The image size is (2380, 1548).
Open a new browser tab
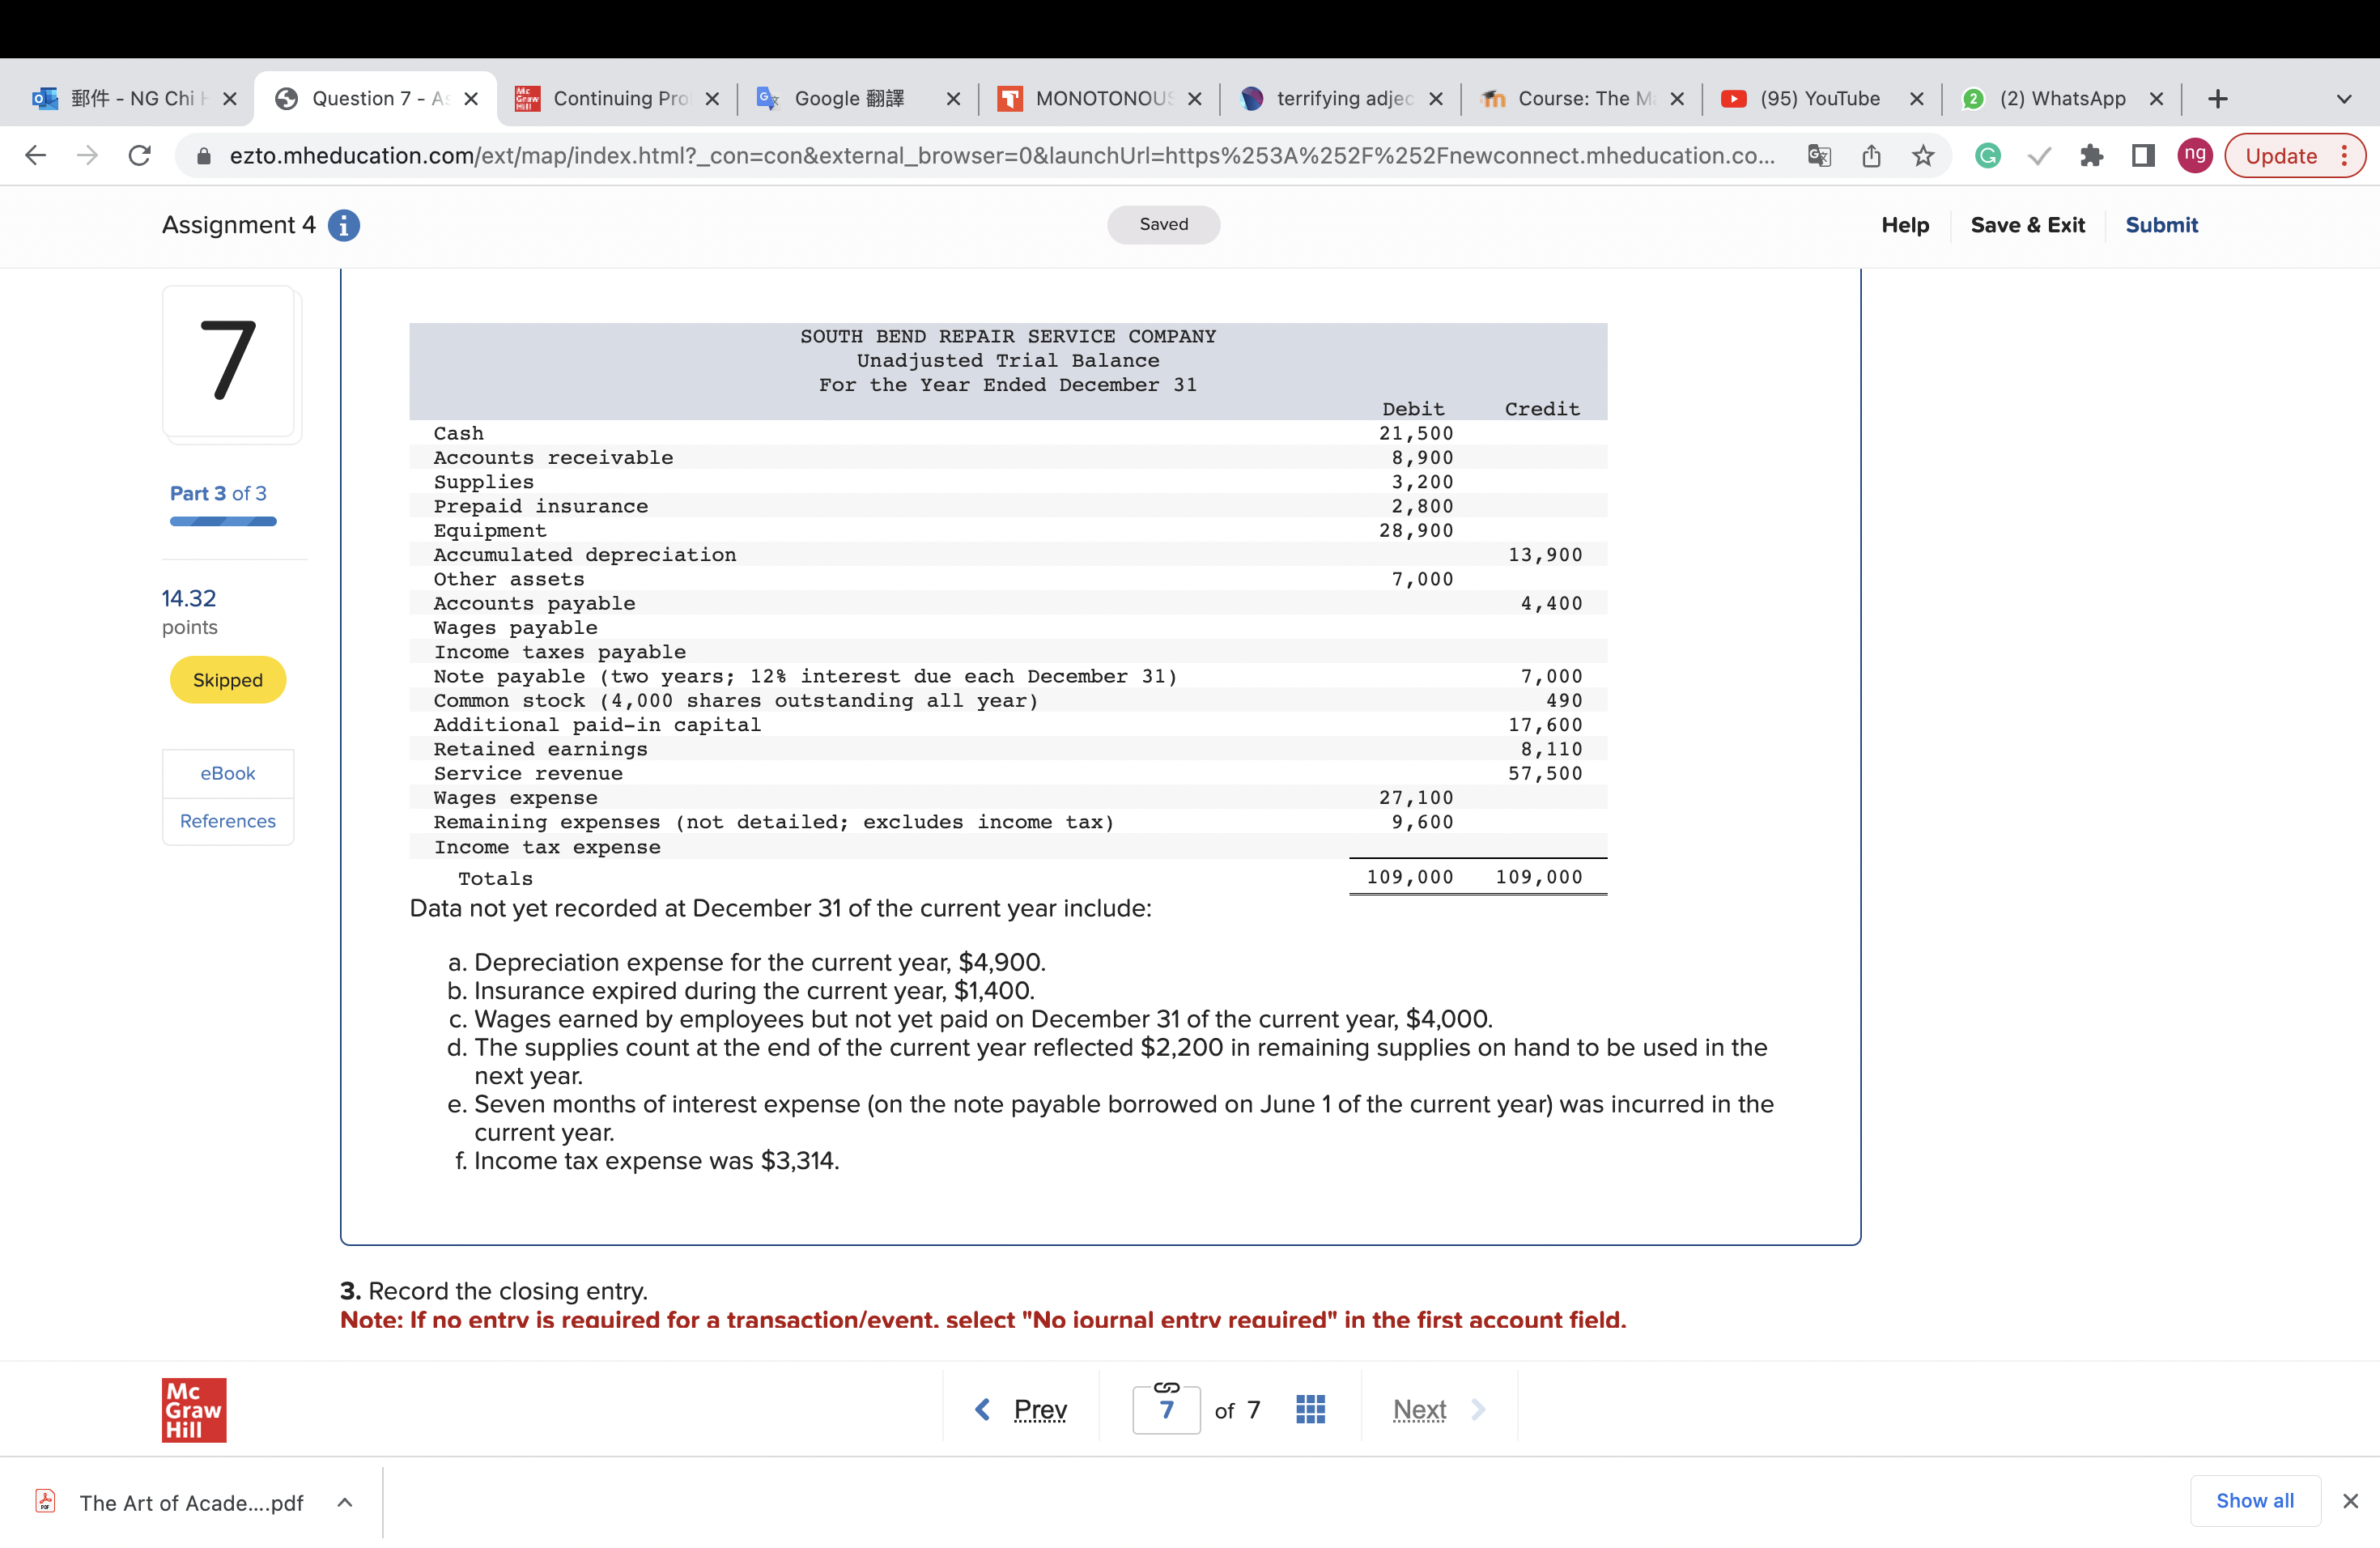[x=2217, y=99]
